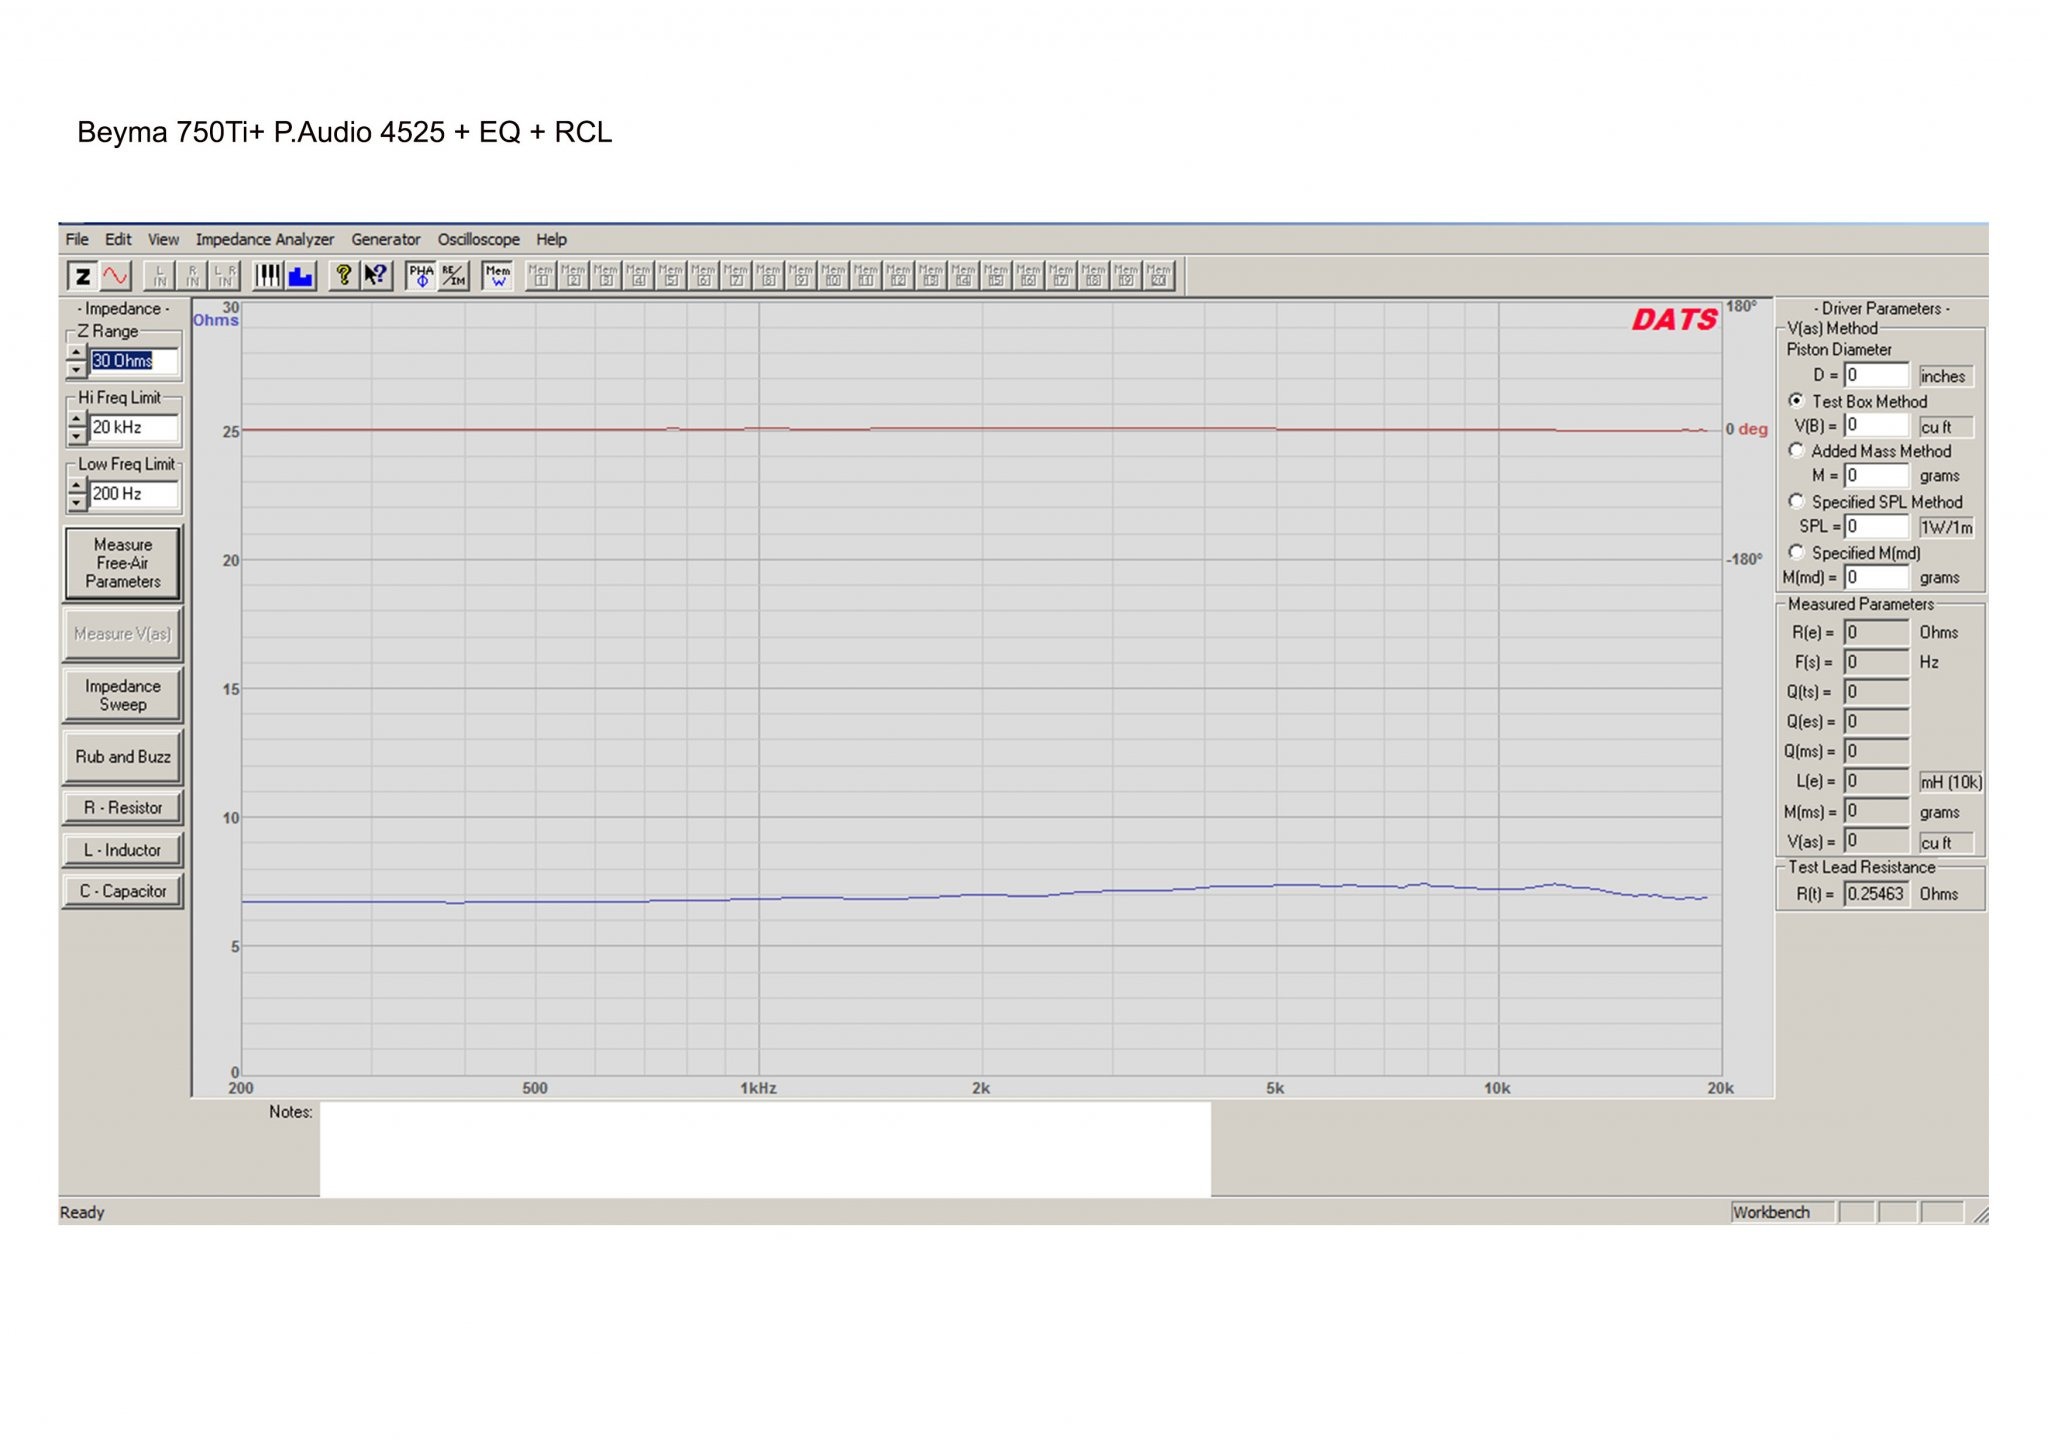Click the Impedance Sweep button

tap(123, 695)
